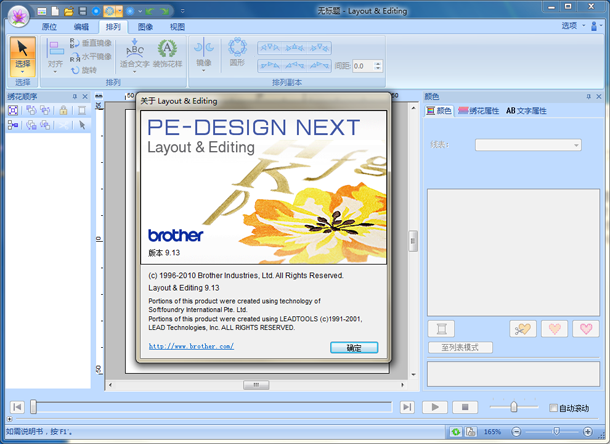Click the zoom-out minus button

516,432
